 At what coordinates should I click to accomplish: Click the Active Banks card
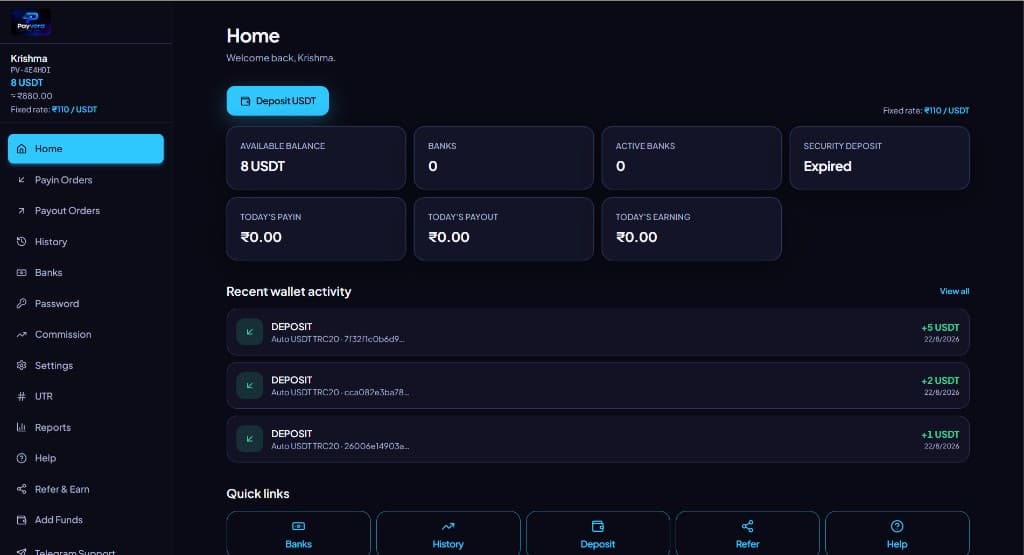click(692, 158)
